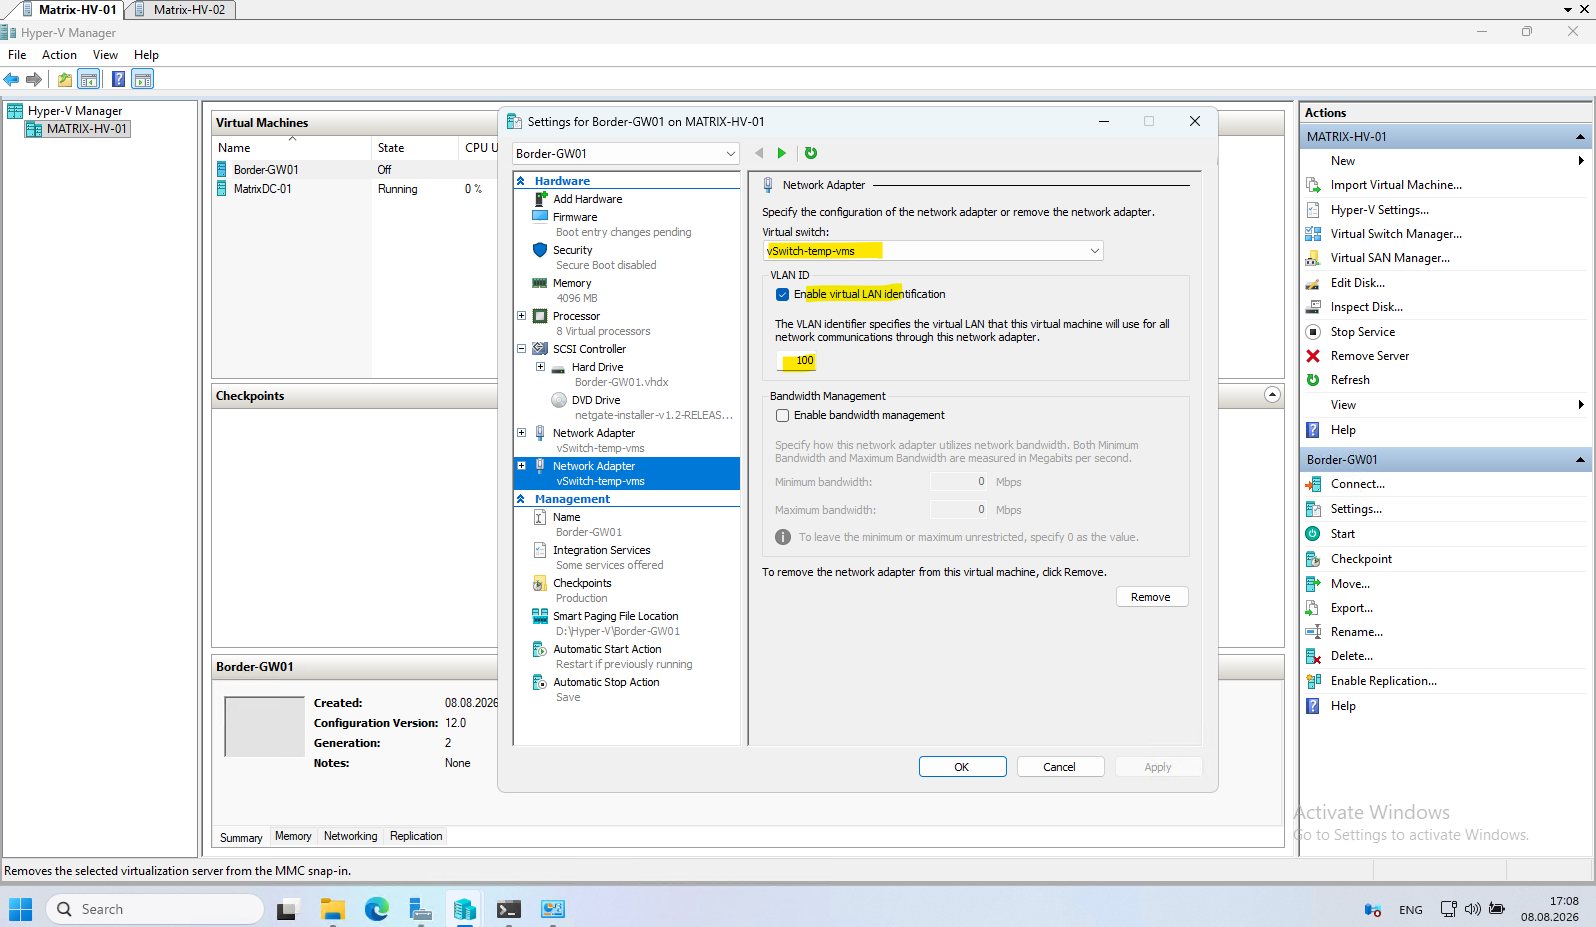This screenshot has width=1596, height=927.
Task: Click the Forward arrow in Hyper-V Manager toolbar
Action: [34, 79]
